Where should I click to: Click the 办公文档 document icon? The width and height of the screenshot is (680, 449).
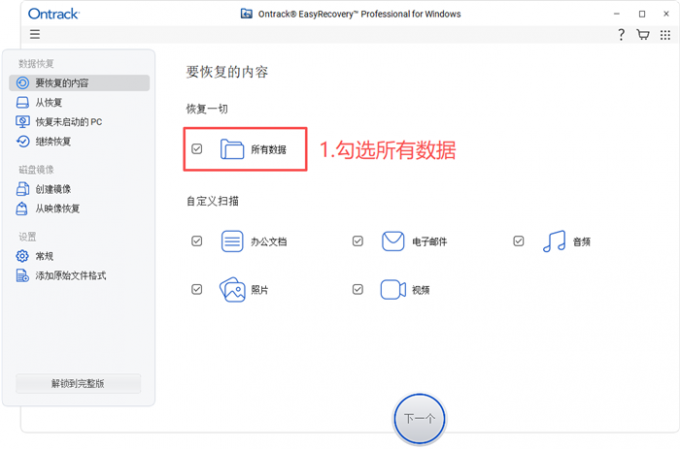tap(232, 241)
